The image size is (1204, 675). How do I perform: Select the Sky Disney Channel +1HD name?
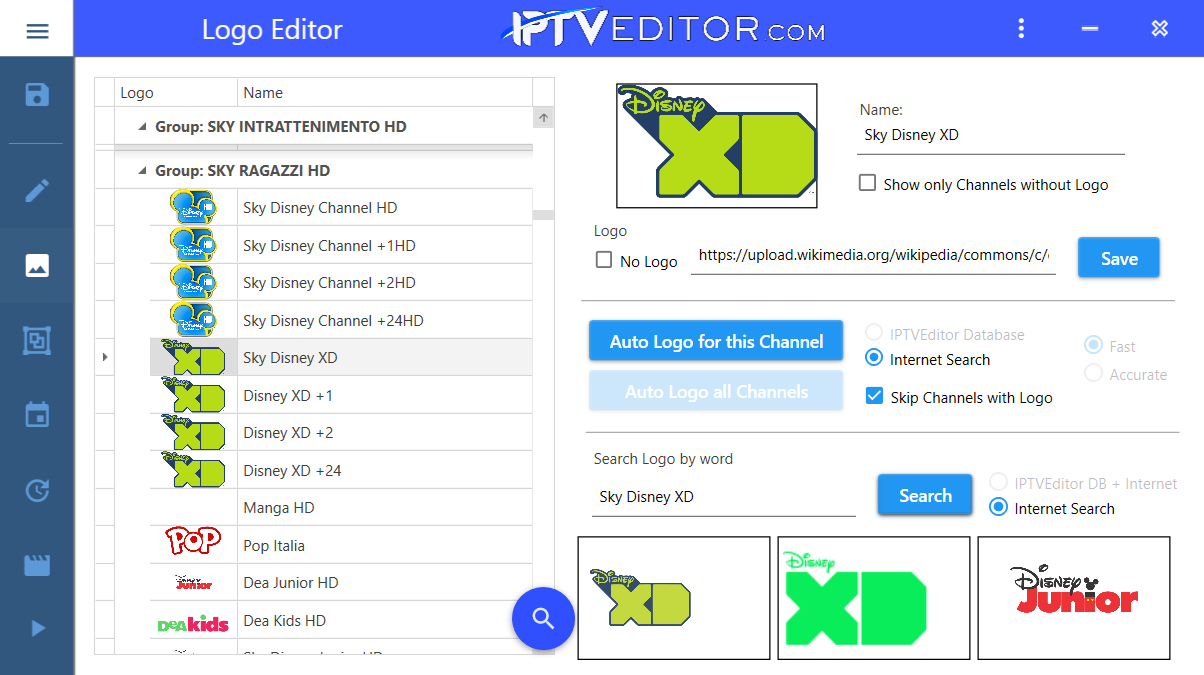329,246
